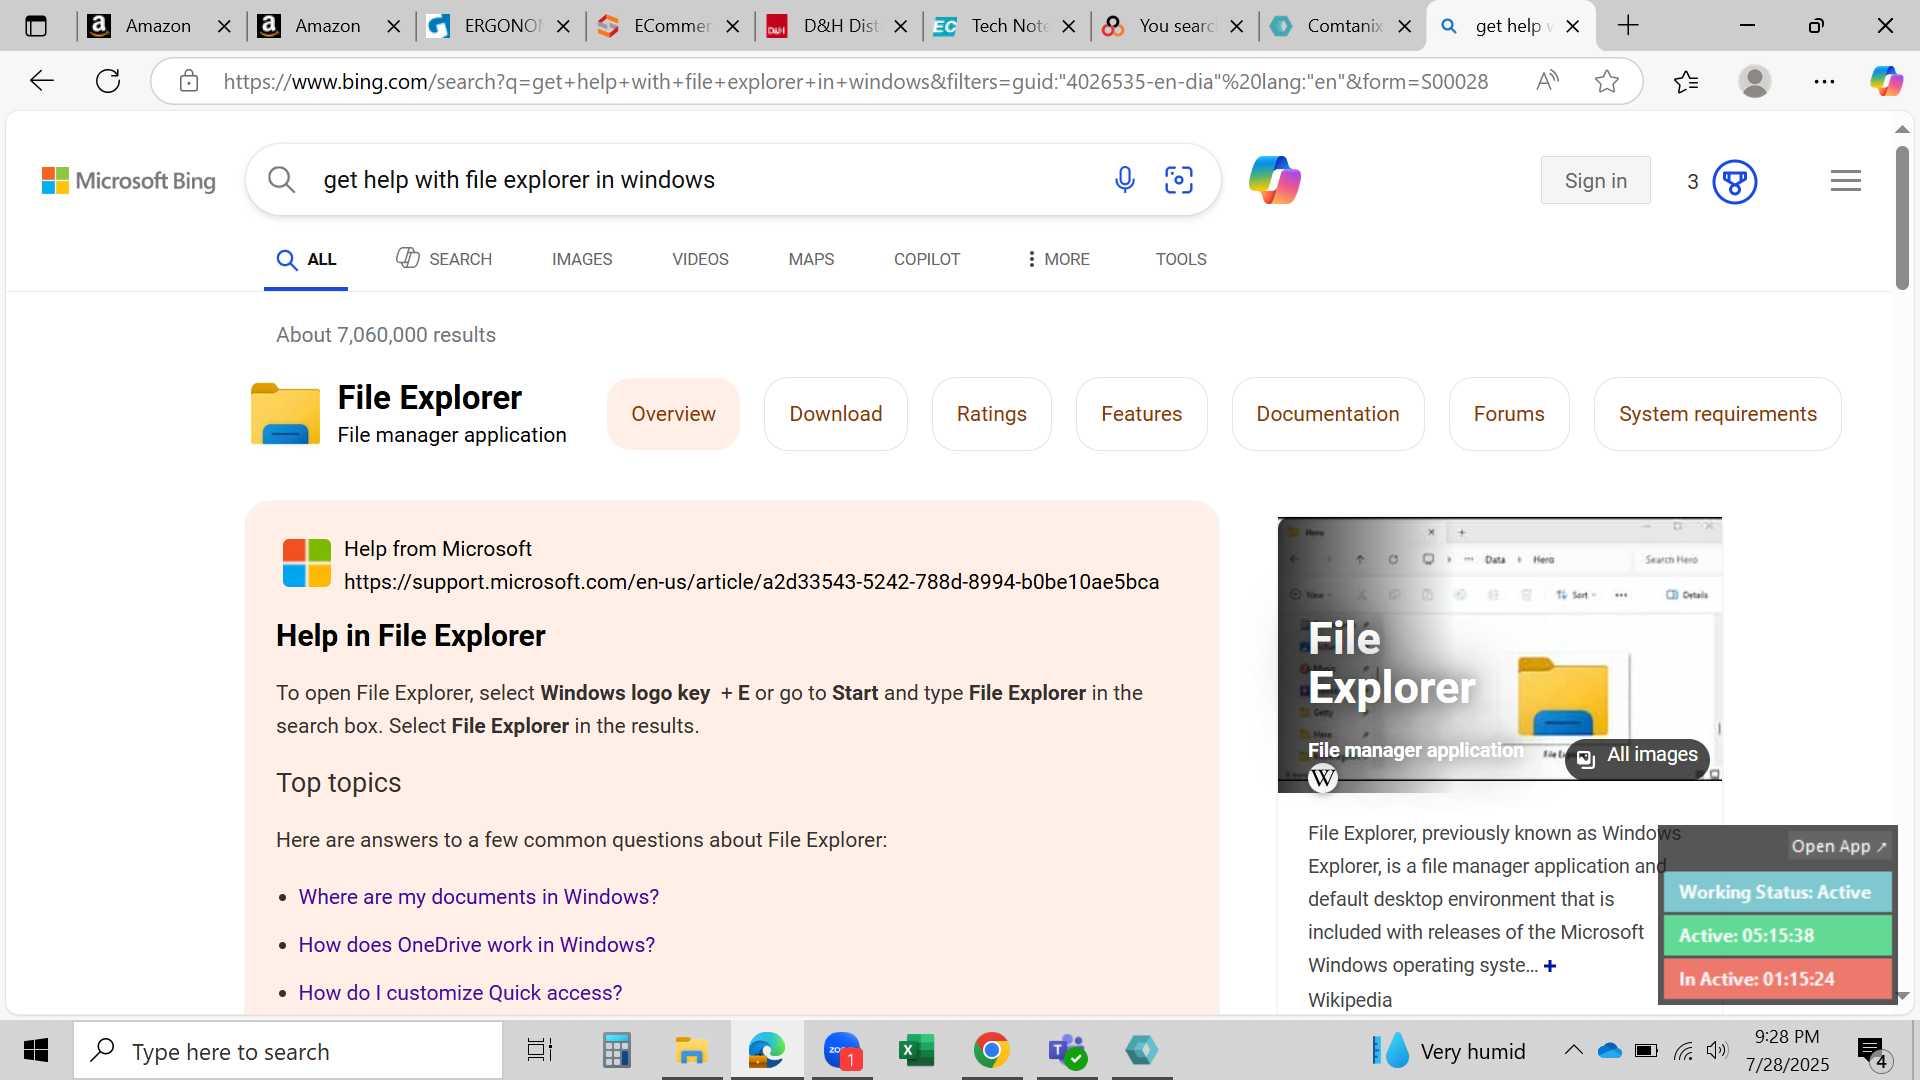Open the Copilot sidebar icon
This screenshot has height=1080, width=1920.
point(1886,81)
